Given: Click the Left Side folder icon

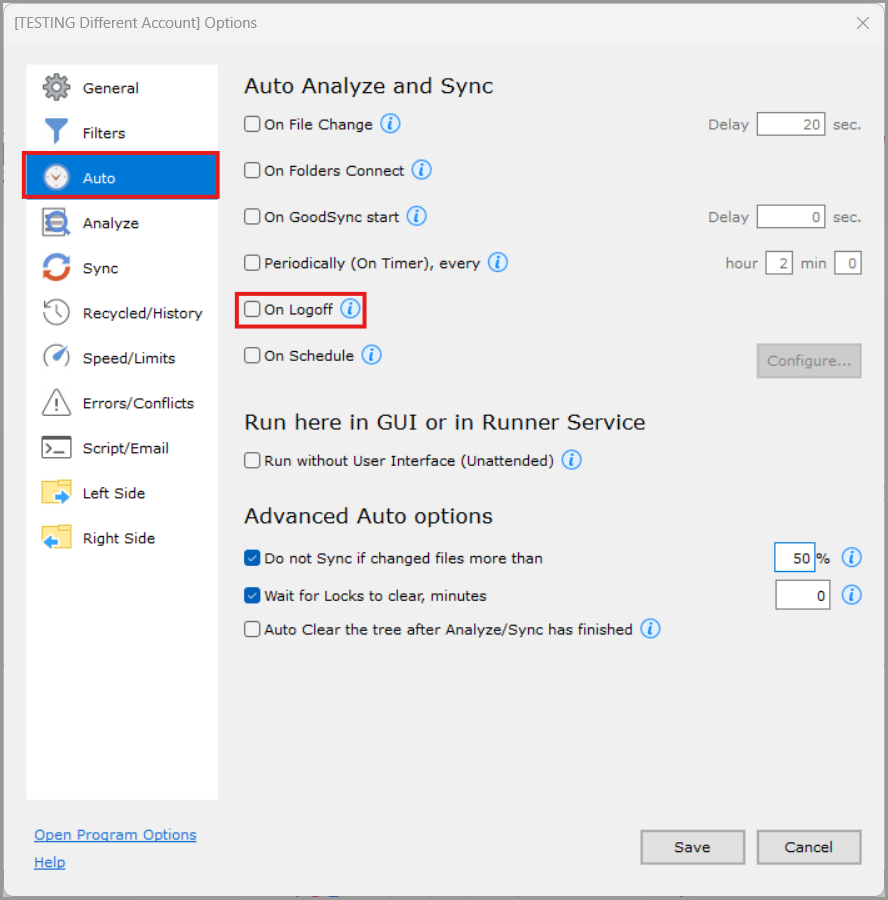Looking at the screenshot, I should point(56,492).
